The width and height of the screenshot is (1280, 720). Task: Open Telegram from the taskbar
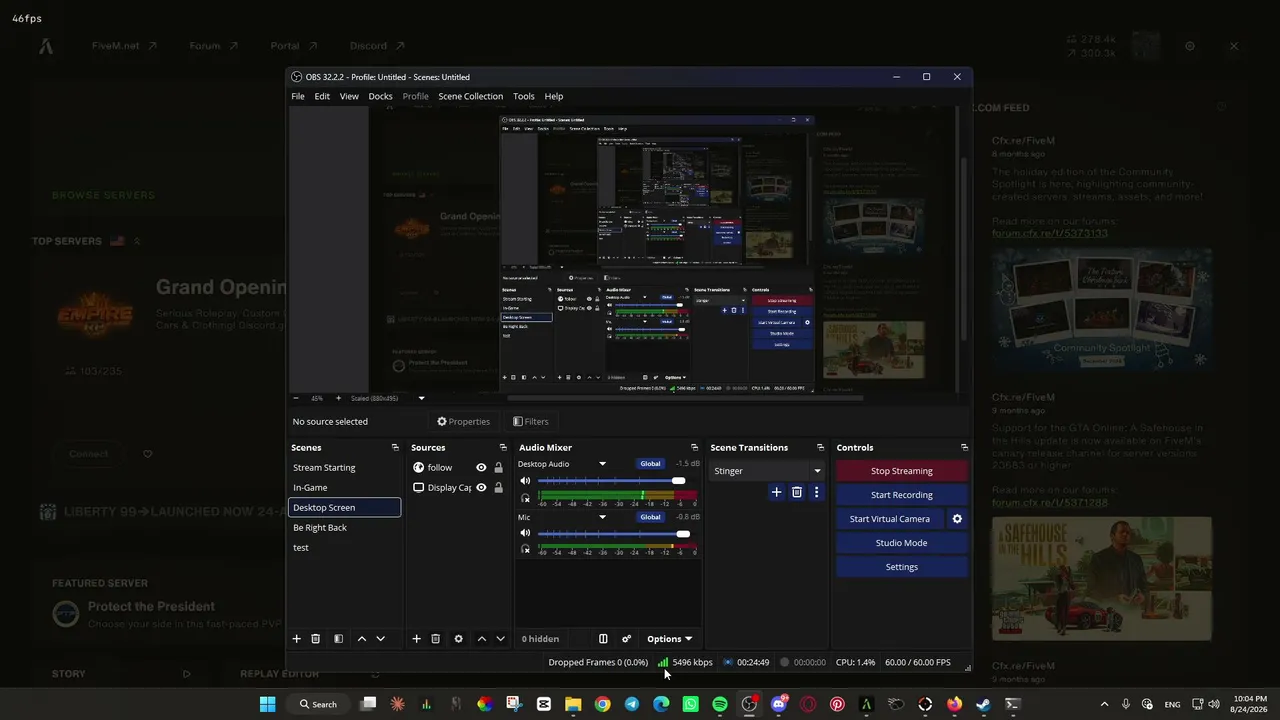tap(632, 704)
